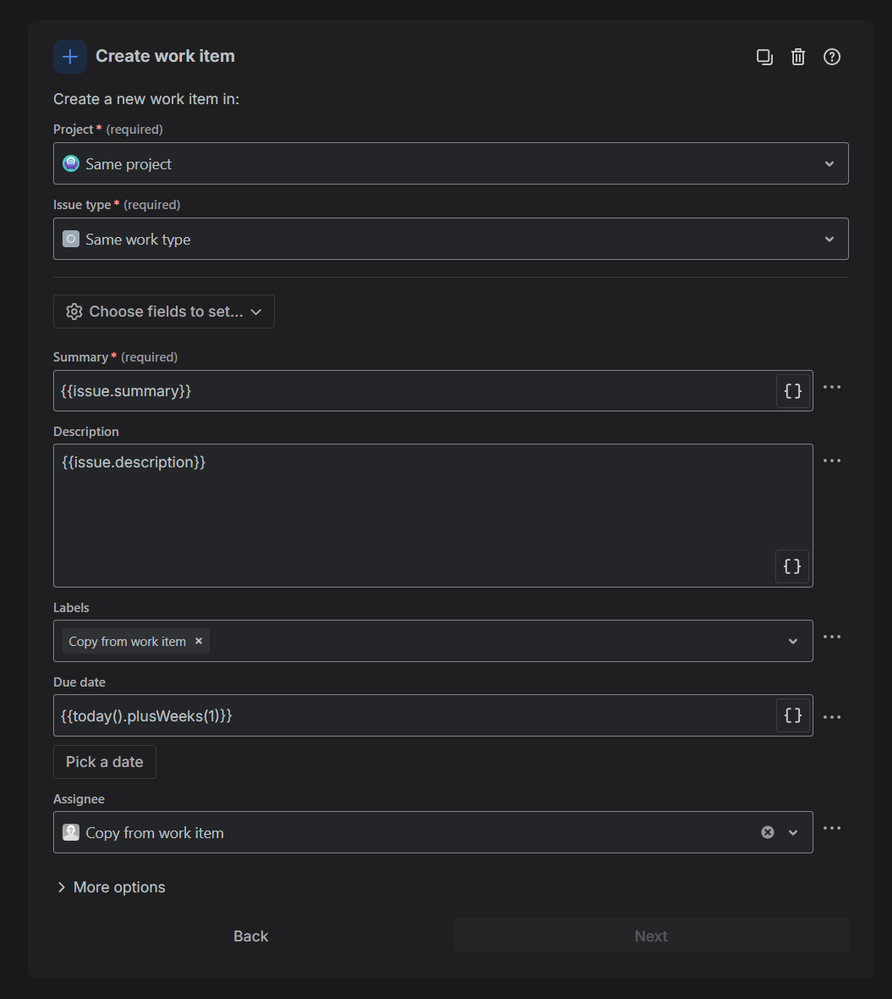892x999 pixels.
Task: Expand the Choose fields to set dropdown
Action: tap(164, 312)
